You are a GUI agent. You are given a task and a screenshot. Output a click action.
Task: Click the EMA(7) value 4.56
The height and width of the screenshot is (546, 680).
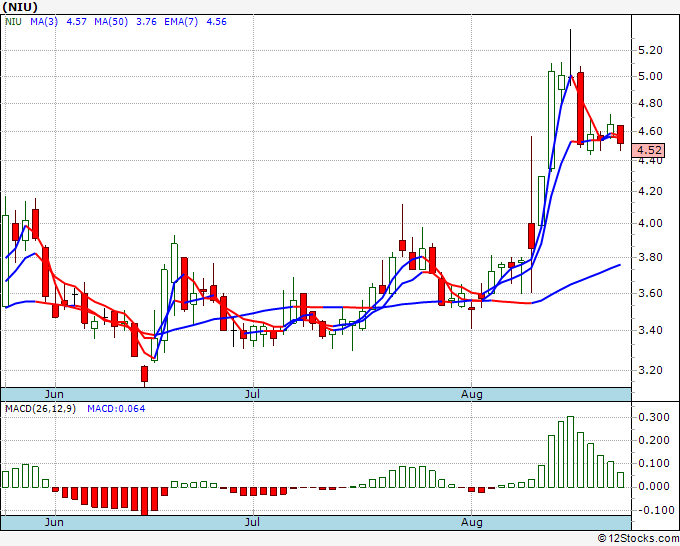[216, 22]
